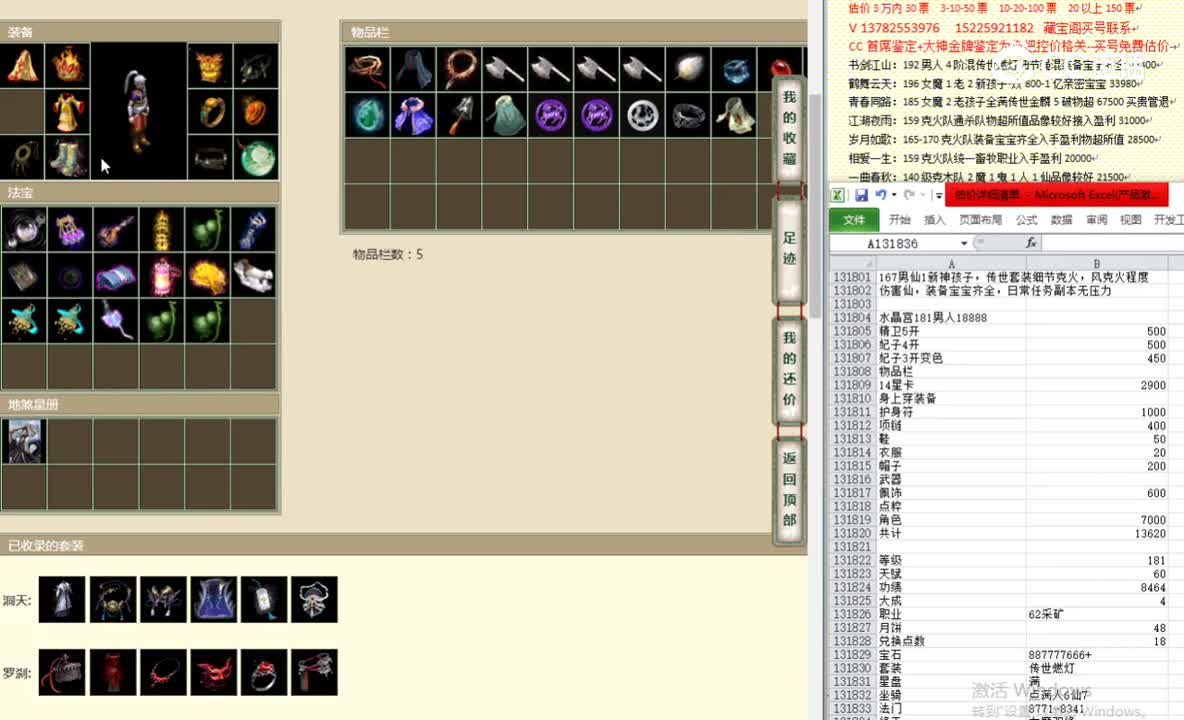Select cell with 水晶宫181男人18888

(951, 318)
